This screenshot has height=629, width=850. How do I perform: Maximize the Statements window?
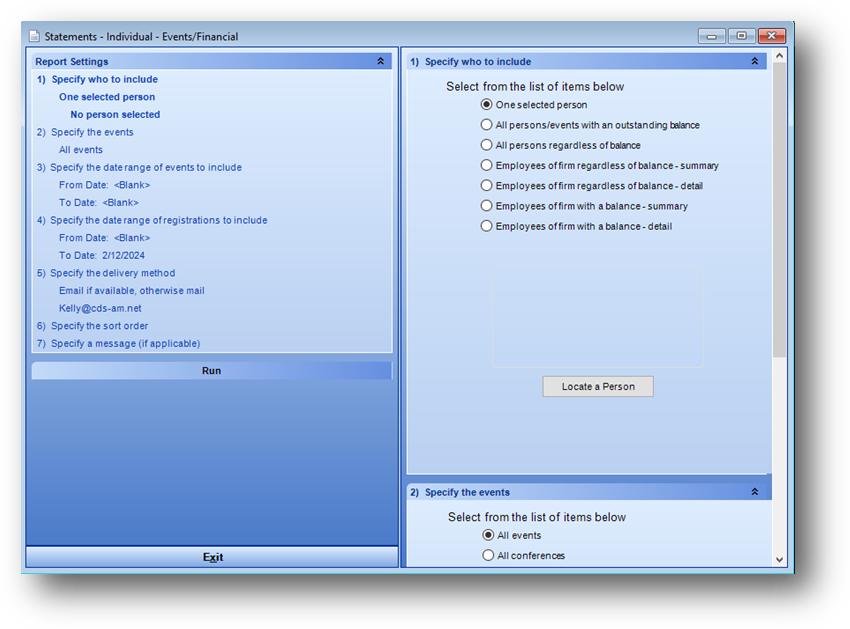[x=742, y=36]
